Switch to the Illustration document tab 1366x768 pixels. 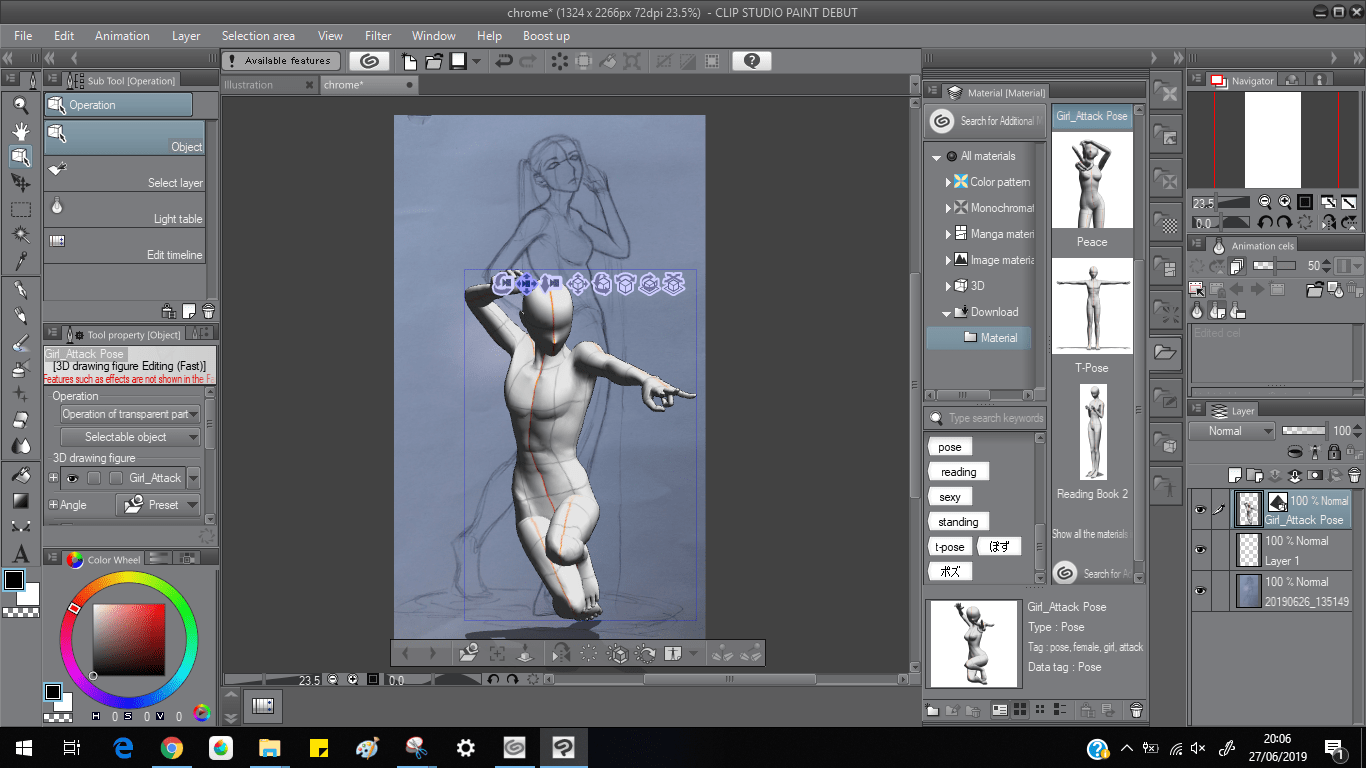point(249,85)
